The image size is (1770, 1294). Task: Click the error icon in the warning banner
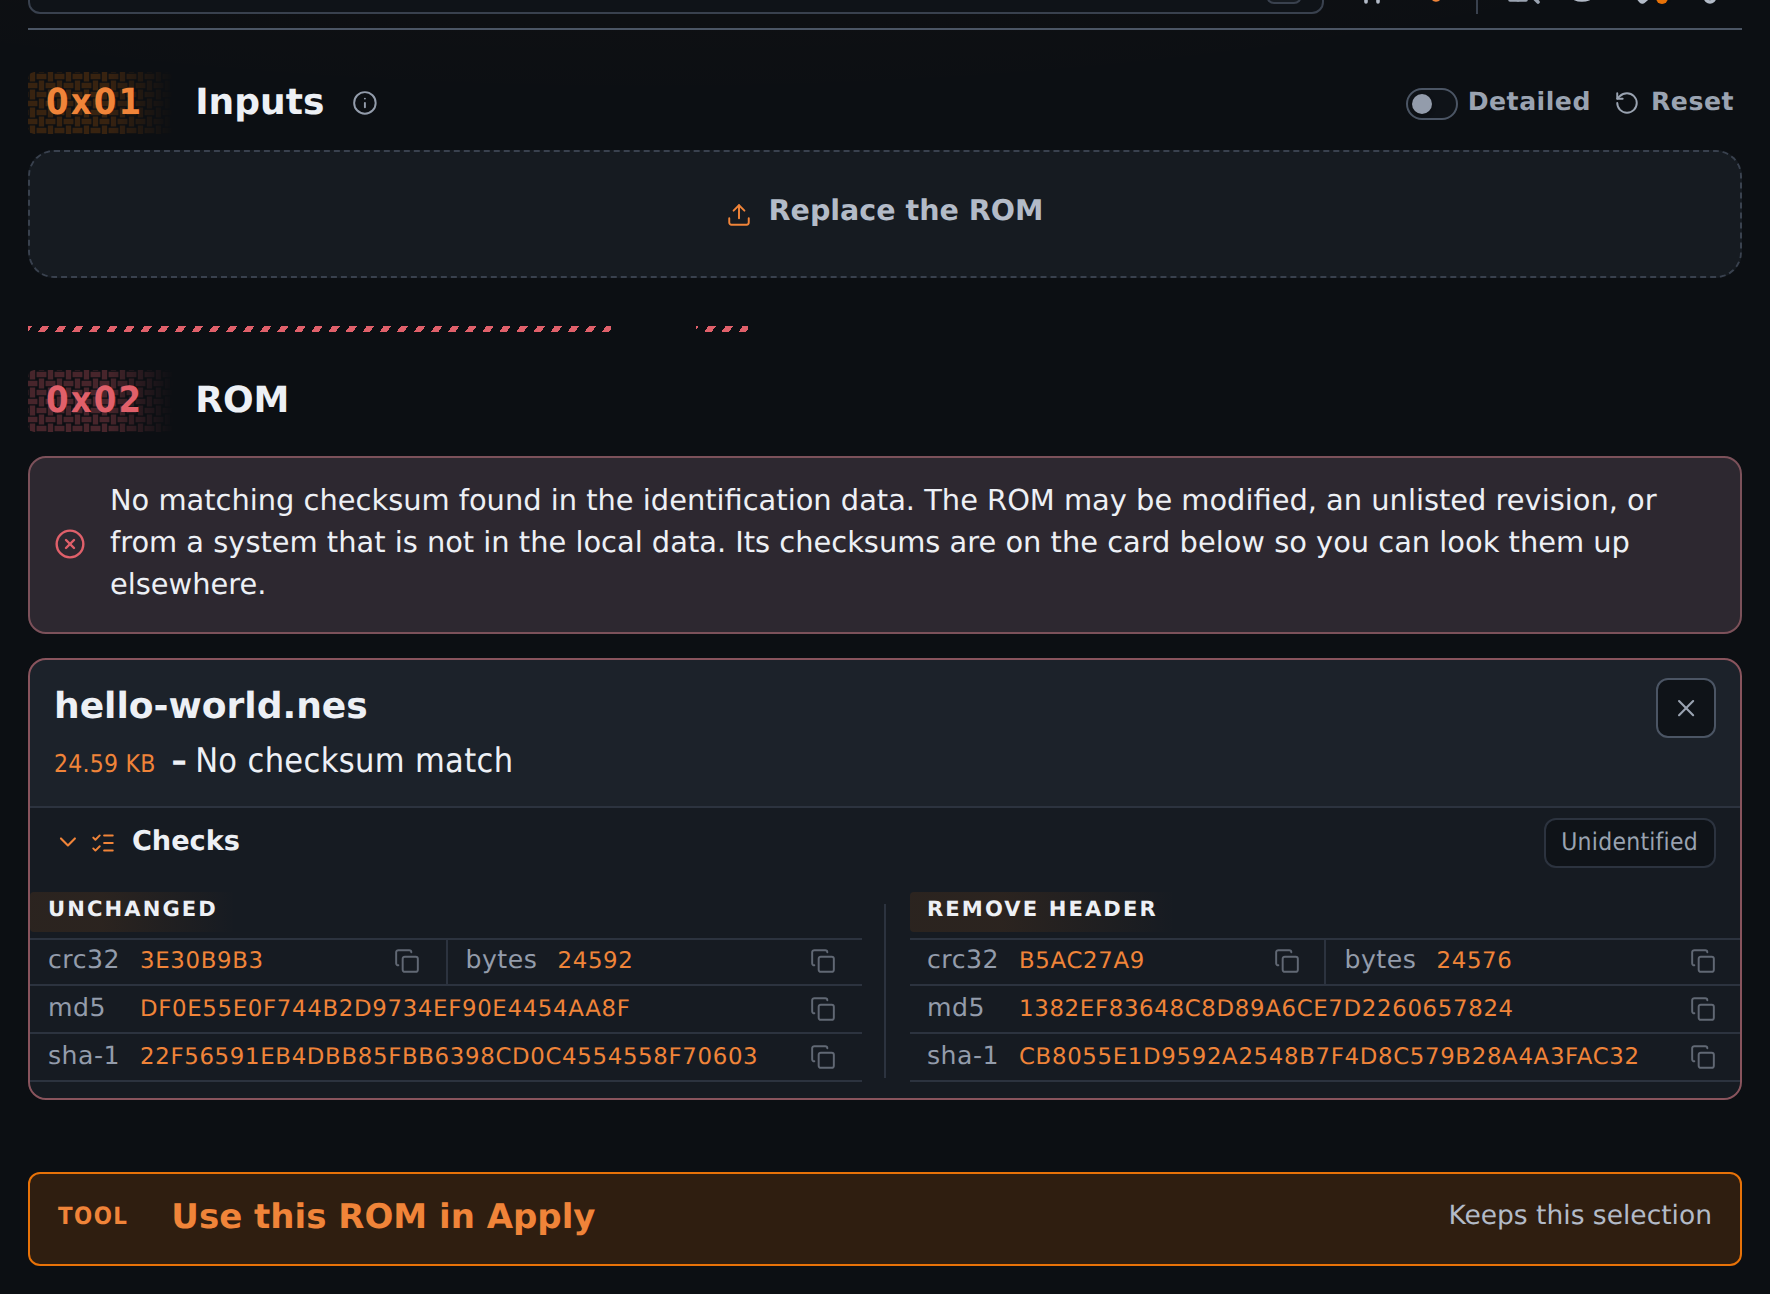(x=70, y=544)
